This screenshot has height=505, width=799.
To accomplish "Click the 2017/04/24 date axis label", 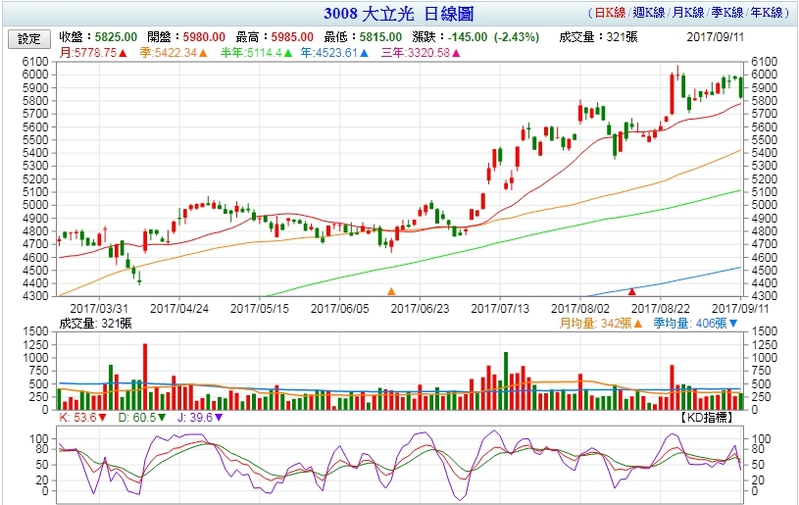I will pos(179,309).
